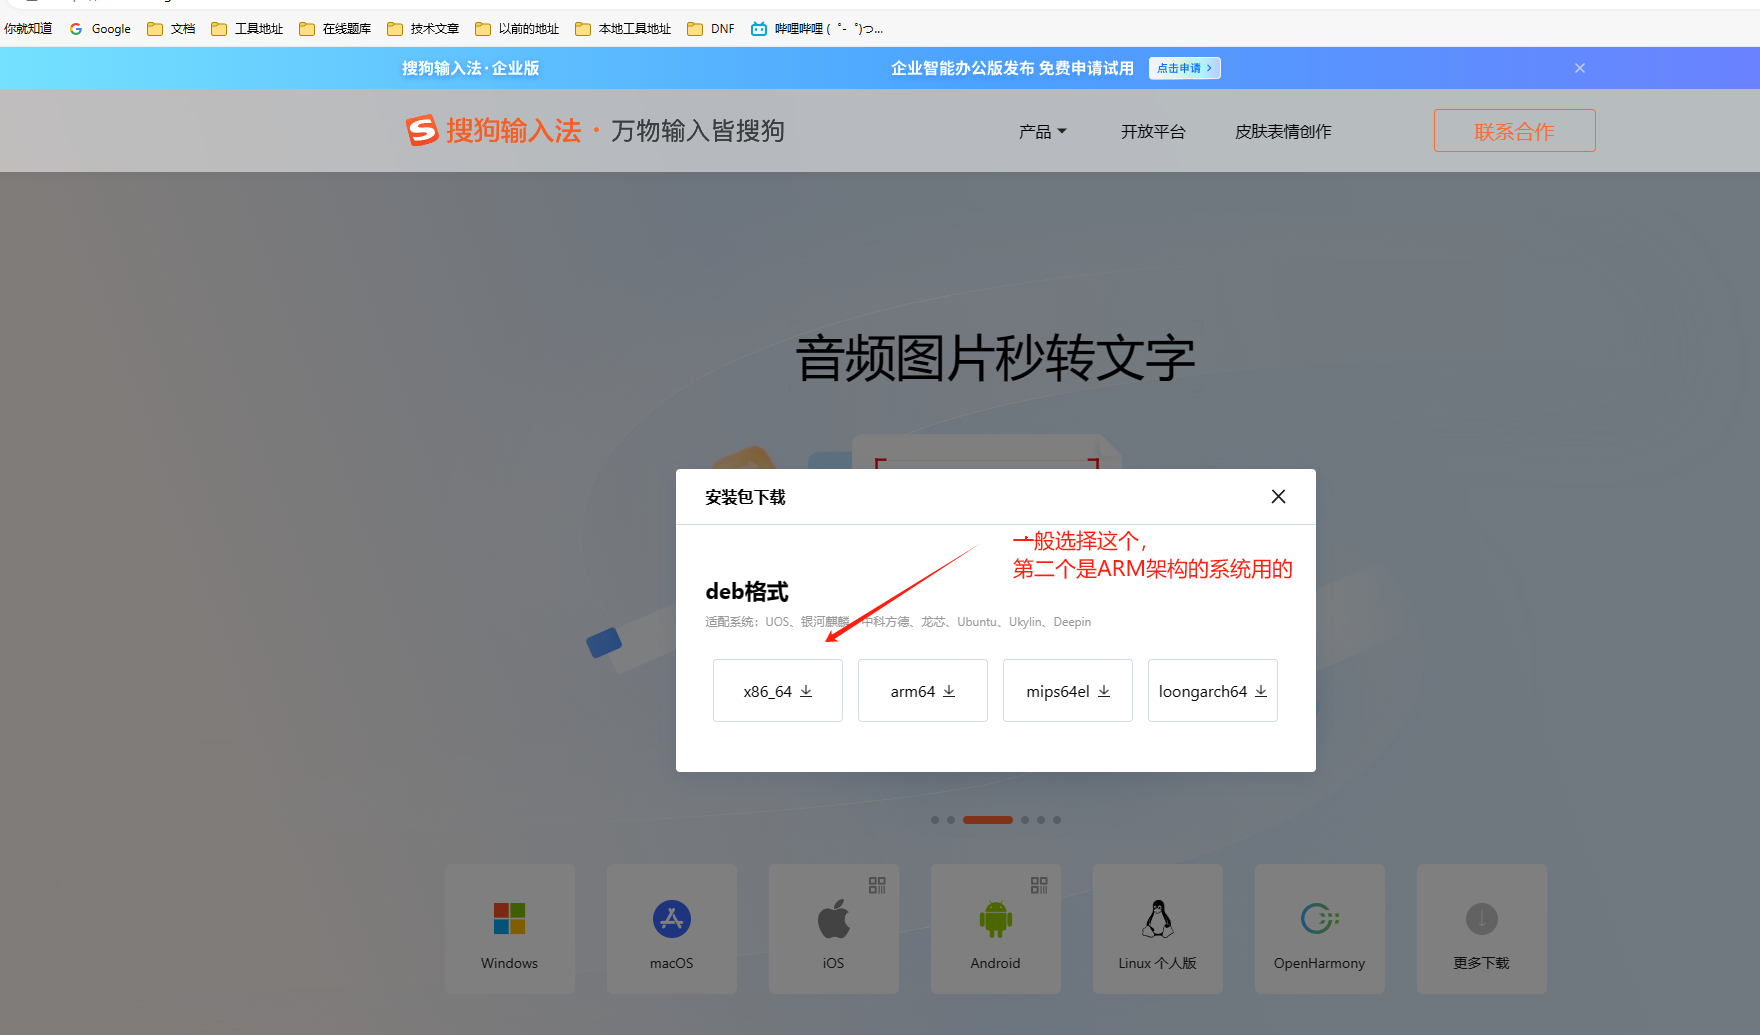Download the arm64 deb package
Image resolution: width=1760 pixels, height=1035 pixels.
coord(923,691)
